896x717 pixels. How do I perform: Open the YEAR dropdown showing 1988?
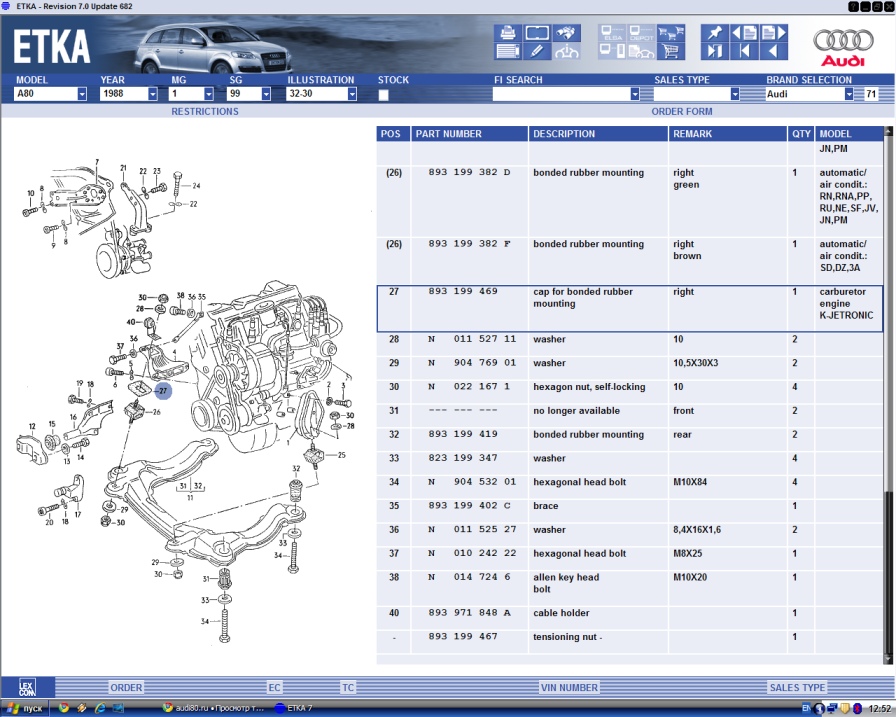click(153, 94)
